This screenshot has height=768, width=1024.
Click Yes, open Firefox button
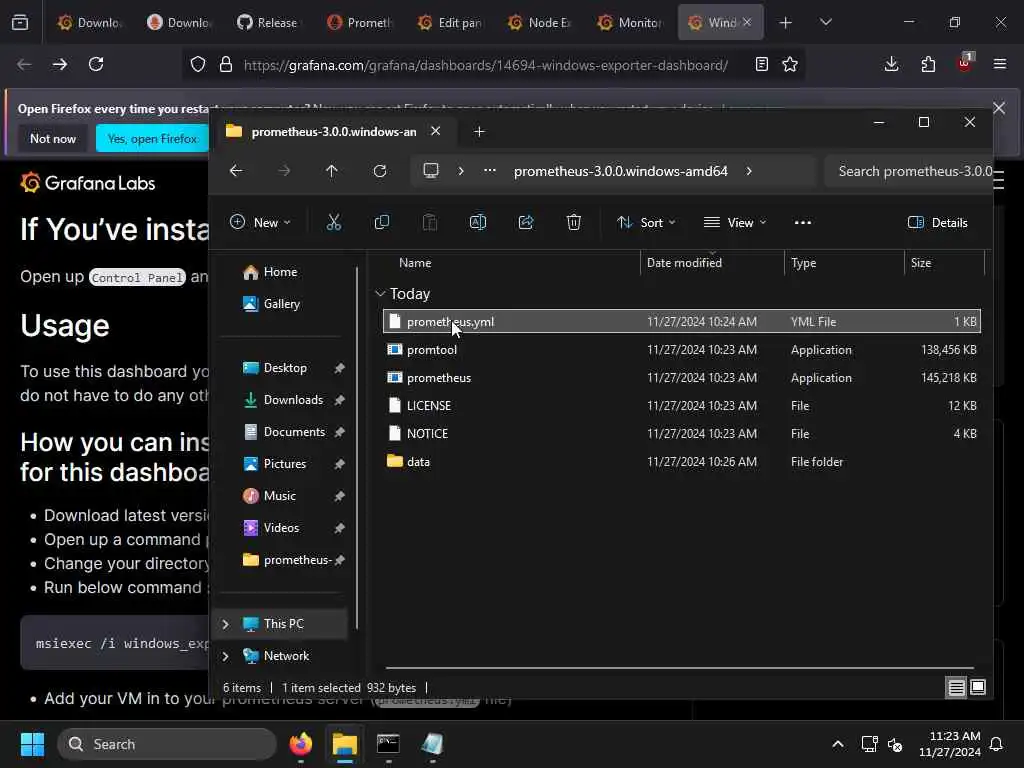tap(152, 138)
